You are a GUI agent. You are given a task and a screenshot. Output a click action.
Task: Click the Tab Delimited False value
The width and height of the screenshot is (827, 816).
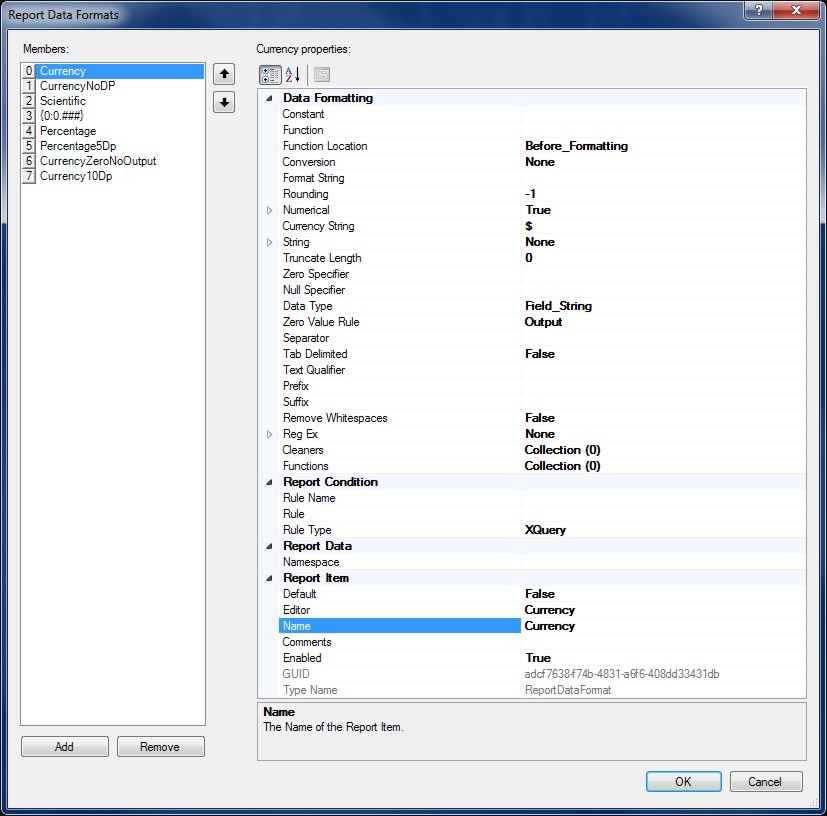[x=660, y=354]
